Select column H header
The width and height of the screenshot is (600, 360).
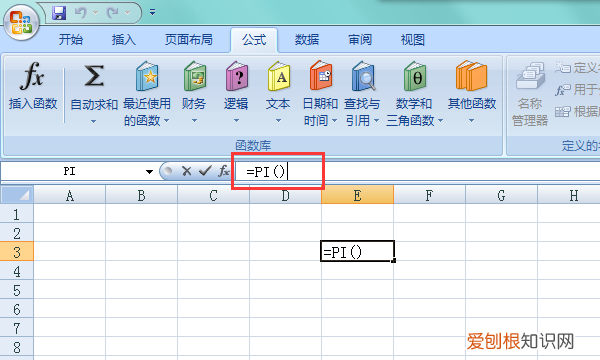click(569, 195)
